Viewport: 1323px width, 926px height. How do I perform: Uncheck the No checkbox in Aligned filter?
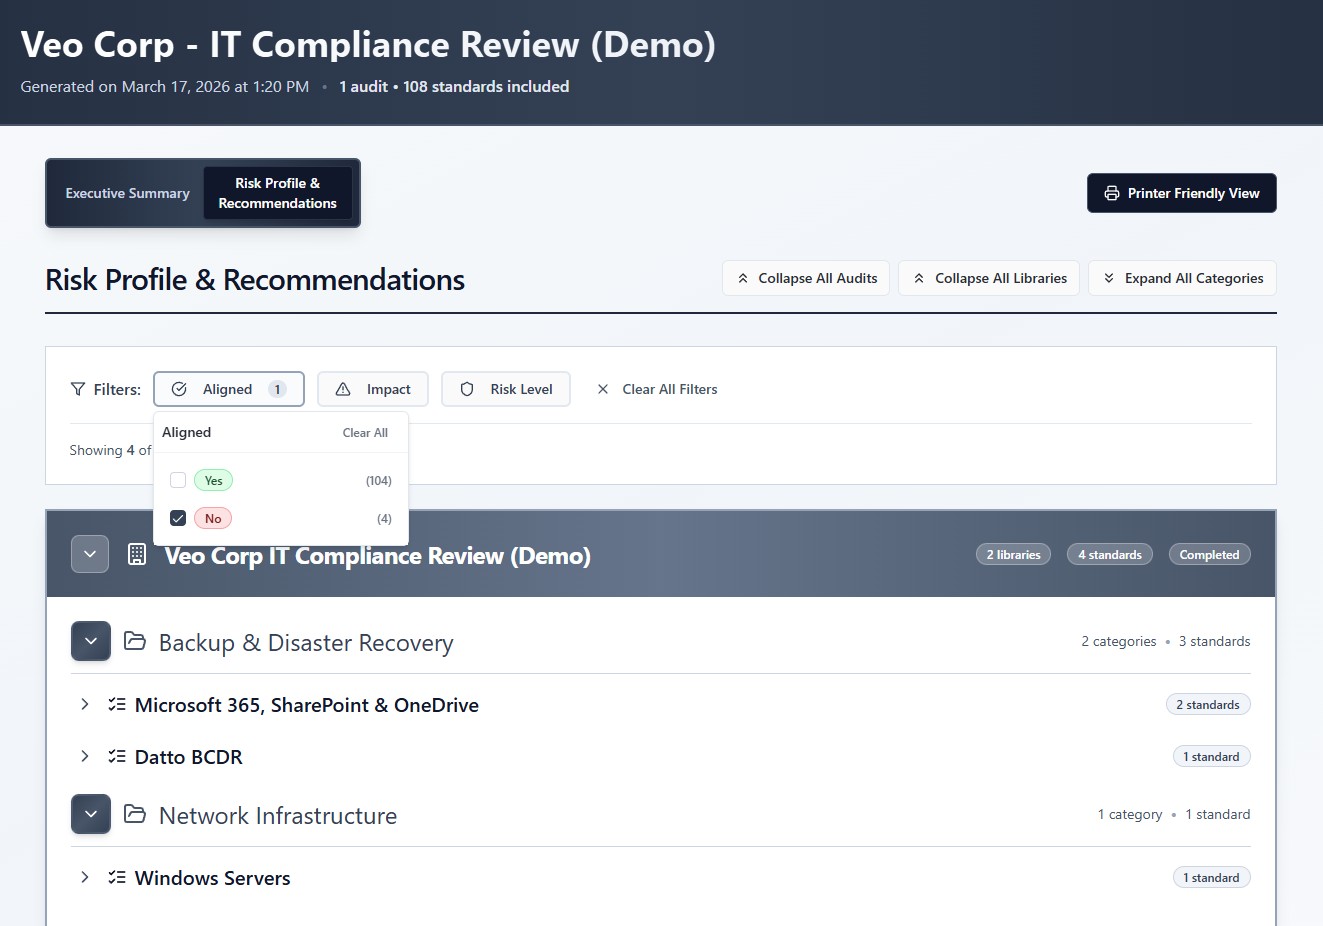pos(178,518)
